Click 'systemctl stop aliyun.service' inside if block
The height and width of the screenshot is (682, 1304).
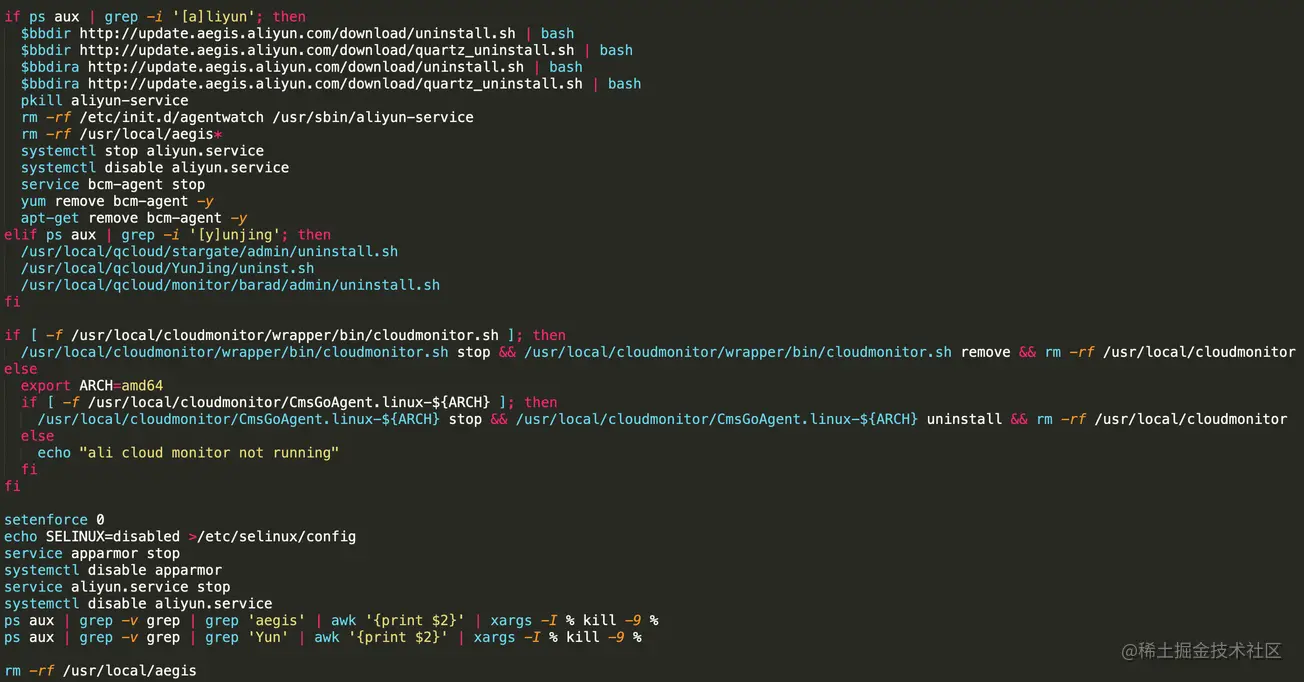point(142,151)
